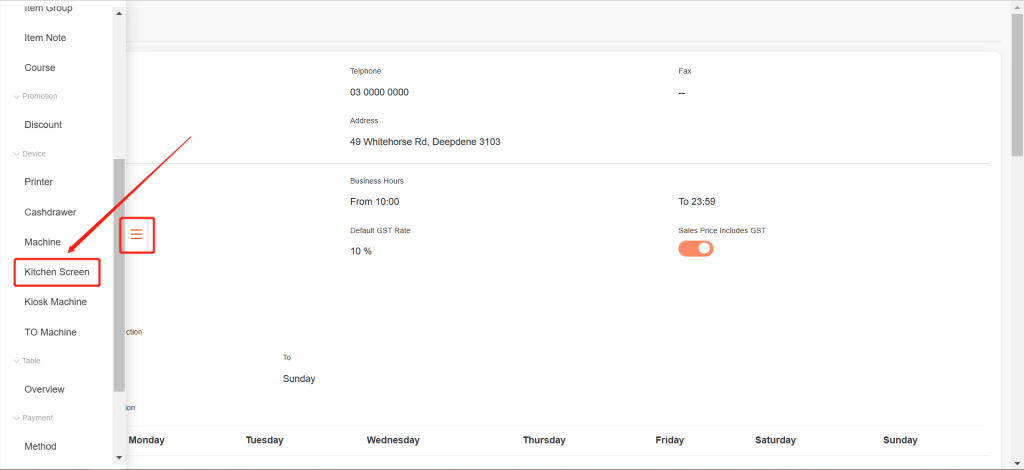Select Cashdrawer from the sidebar
Screen dimensions: 1024x470
[x=50, y=212]
